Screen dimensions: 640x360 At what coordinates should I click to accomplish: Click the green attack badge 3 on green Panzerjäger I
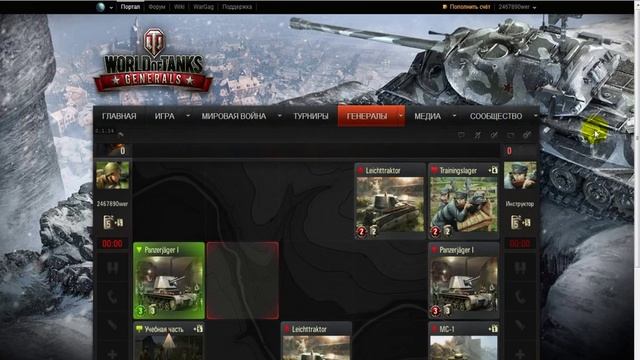coord(140,311)
